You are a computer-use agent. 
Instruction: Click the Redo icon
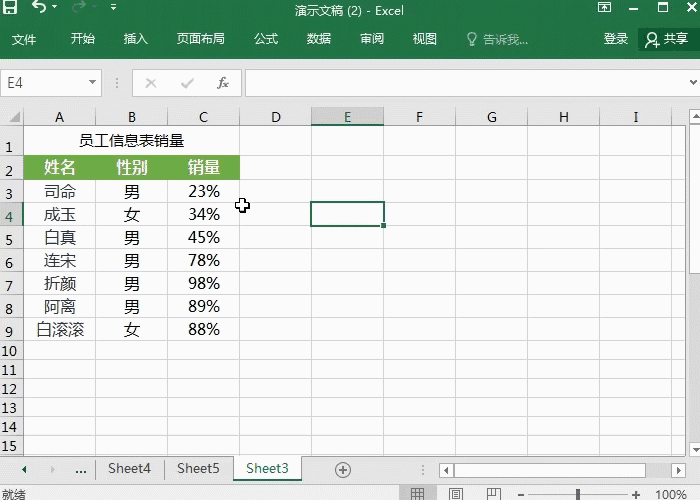coord(79,7)
